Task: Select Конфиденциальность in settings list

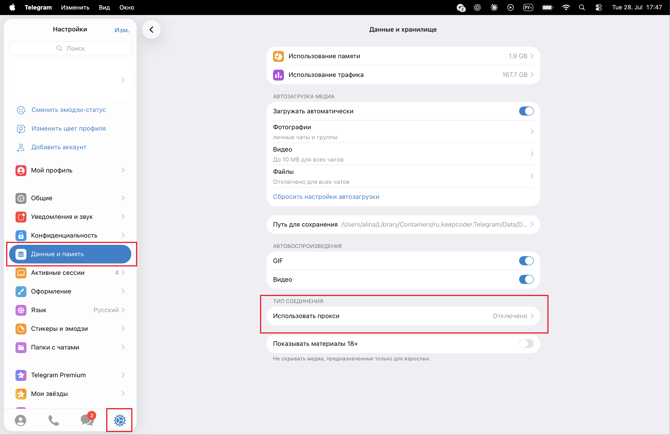Action: [70, 235]
